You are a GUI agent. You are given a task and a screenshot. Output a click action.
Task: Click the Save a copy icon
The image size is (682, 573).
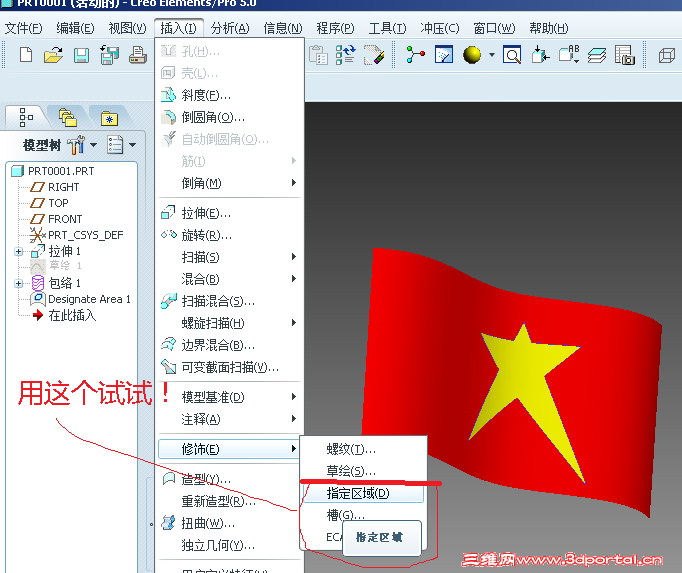[109, 55]
